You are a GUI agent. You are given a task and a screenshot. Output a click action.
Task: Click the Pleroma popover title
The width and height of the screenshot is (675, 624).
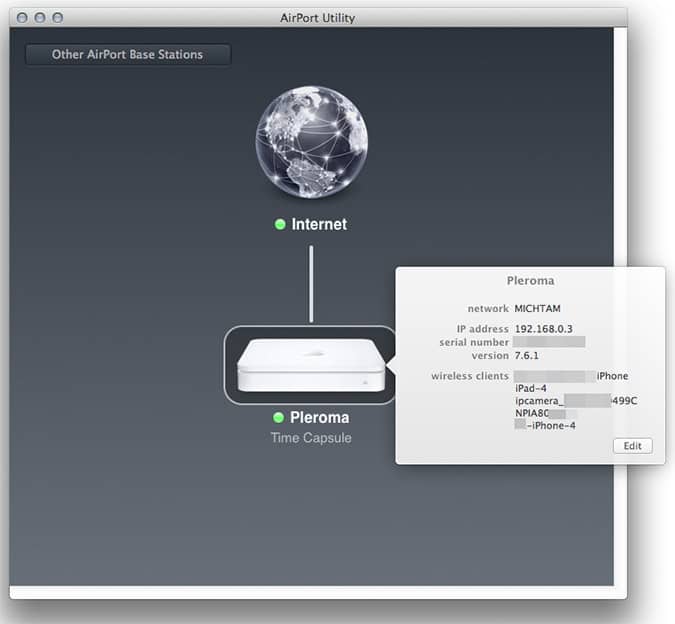(530, 281)
